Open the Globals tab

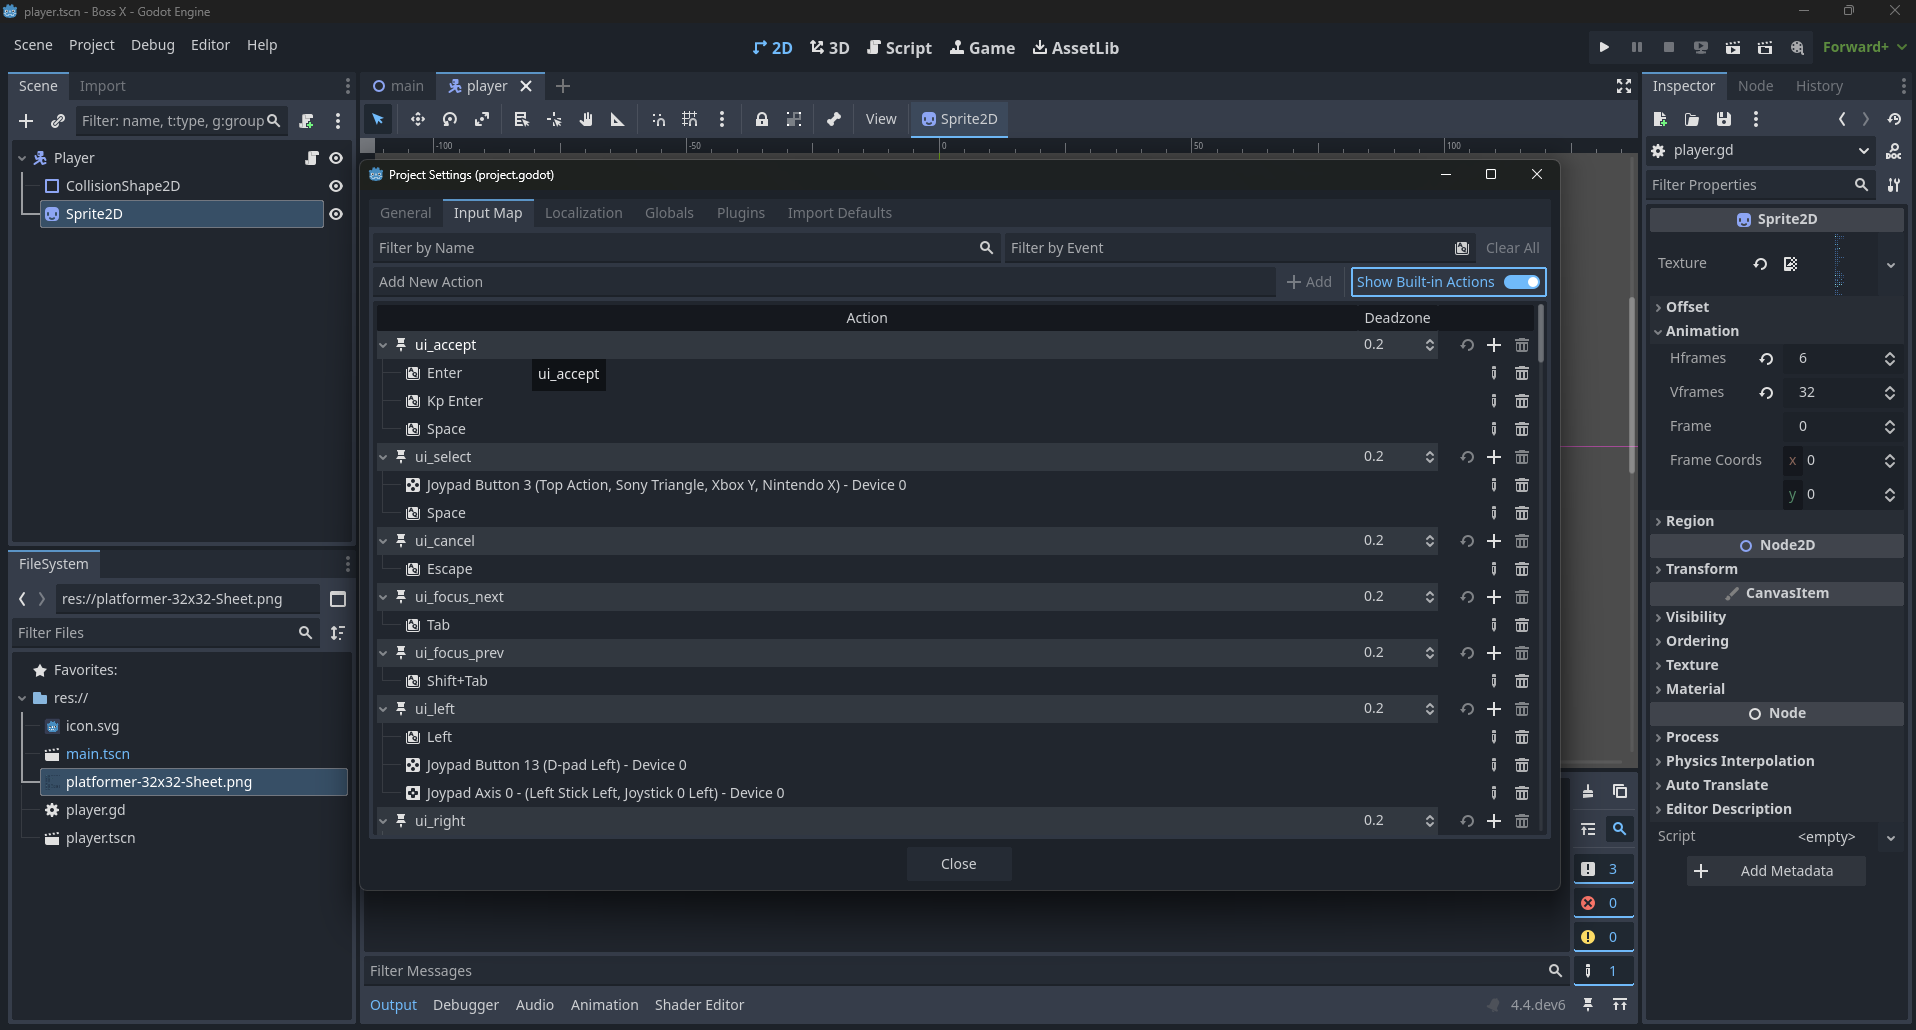(669, 213)
